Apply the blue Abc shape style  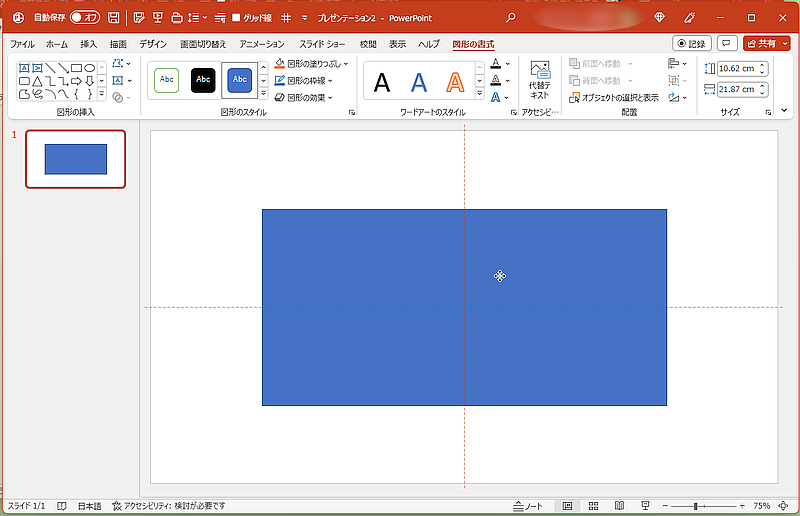(x=239, y=80)
